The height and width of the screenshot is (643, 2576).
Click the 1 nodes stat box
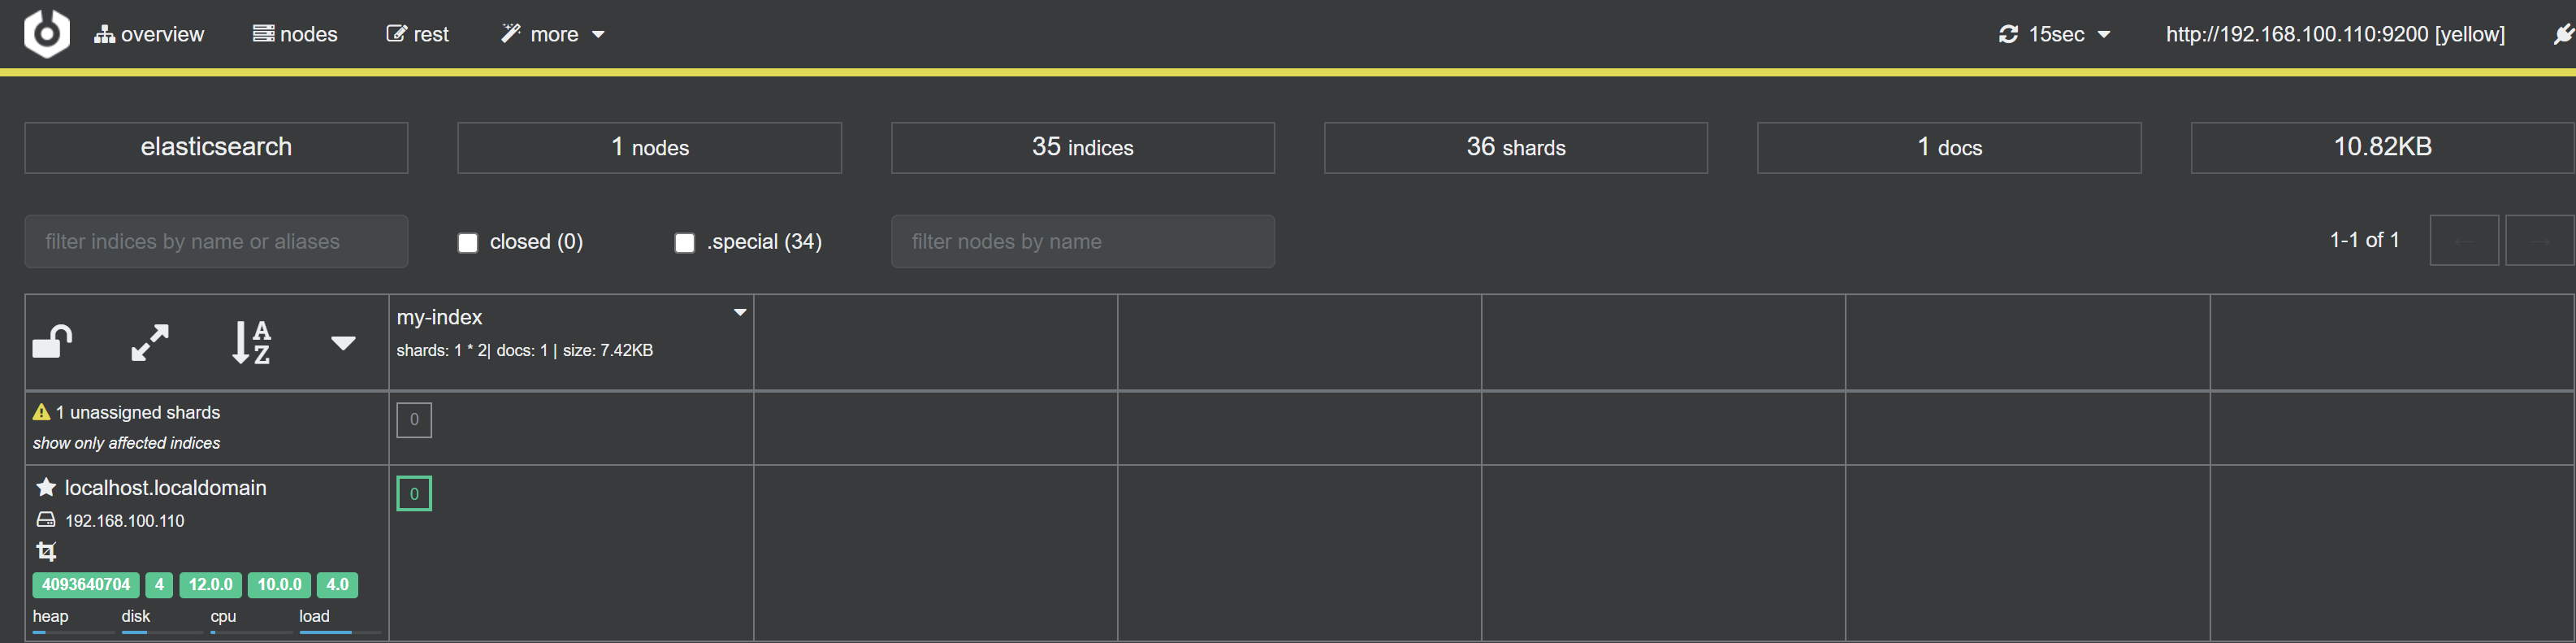pos(650,147)
